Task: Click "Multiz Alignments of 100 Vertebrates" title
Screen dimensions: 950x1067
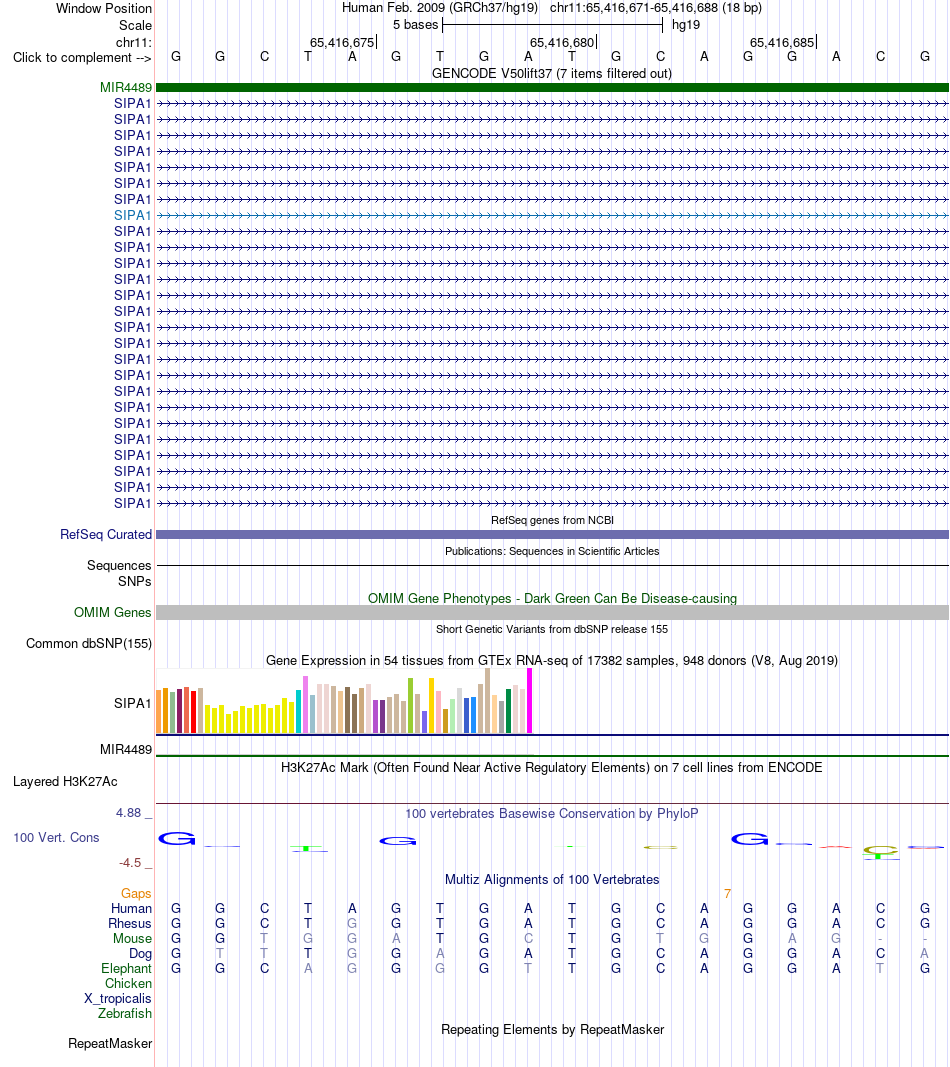Action: (552, 880)
